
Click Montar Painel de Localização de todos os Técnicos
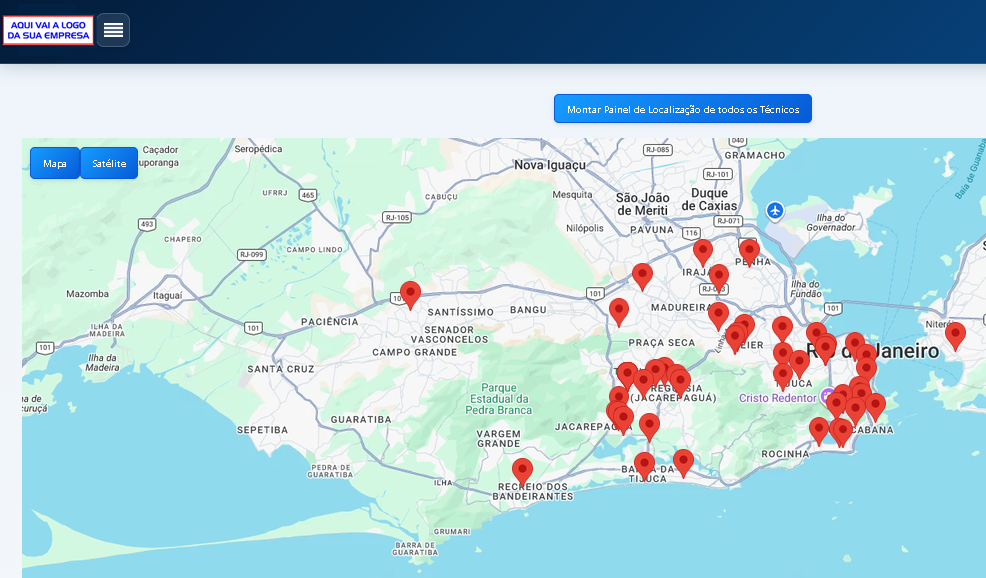pyautogui.click(x=683, y=109)
